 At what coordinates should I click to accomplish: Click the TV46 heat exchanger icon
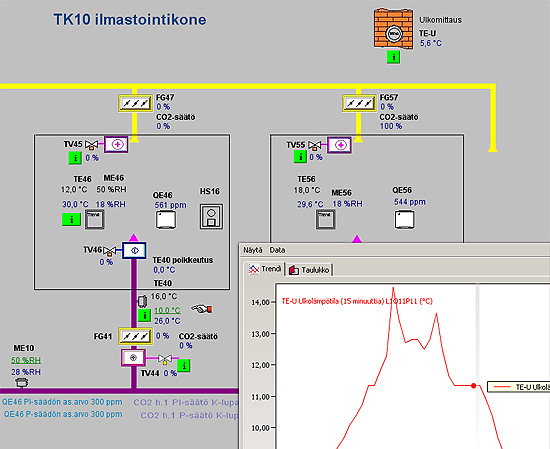pyautogui.click(x=134, y=250)
